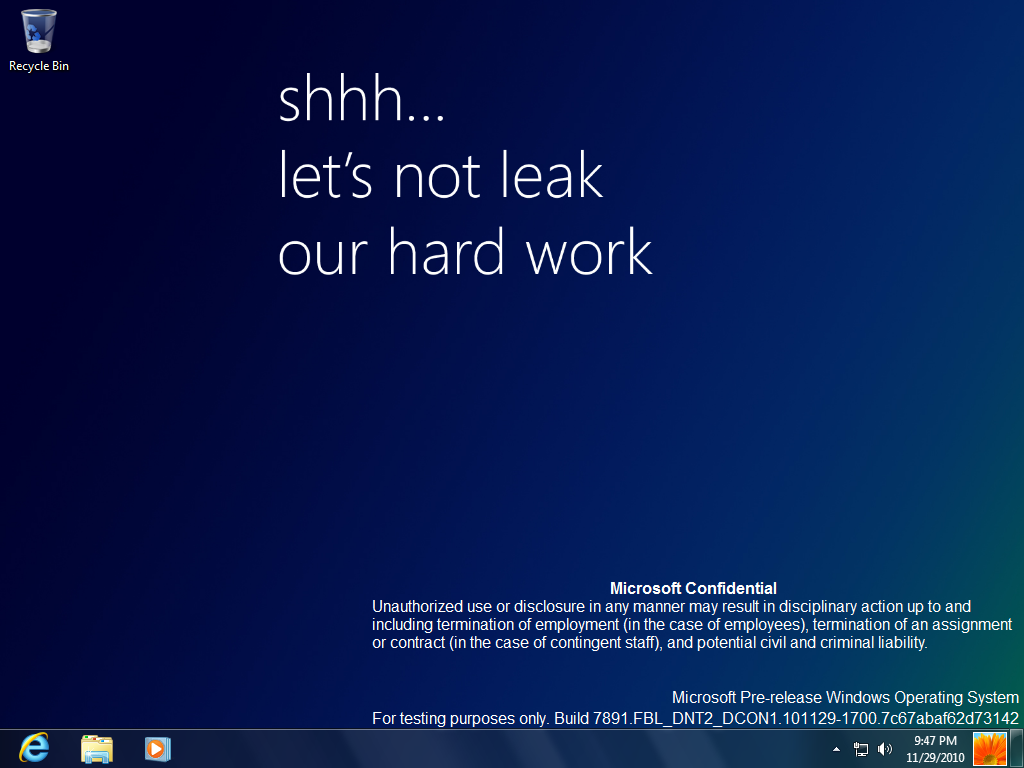
Task: Click the orange flower user tile
Action: tap(989, 749)
